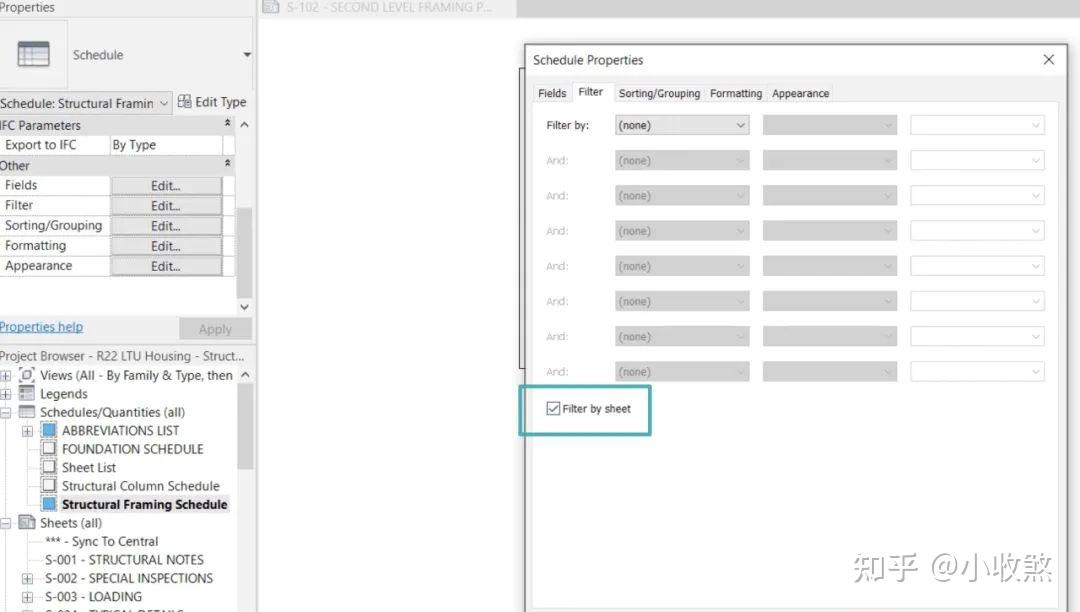The height and width of the screenshot is (612, 1080).
Task: Expand the ABBREVIATIONS LIST node
Action: 27,430
